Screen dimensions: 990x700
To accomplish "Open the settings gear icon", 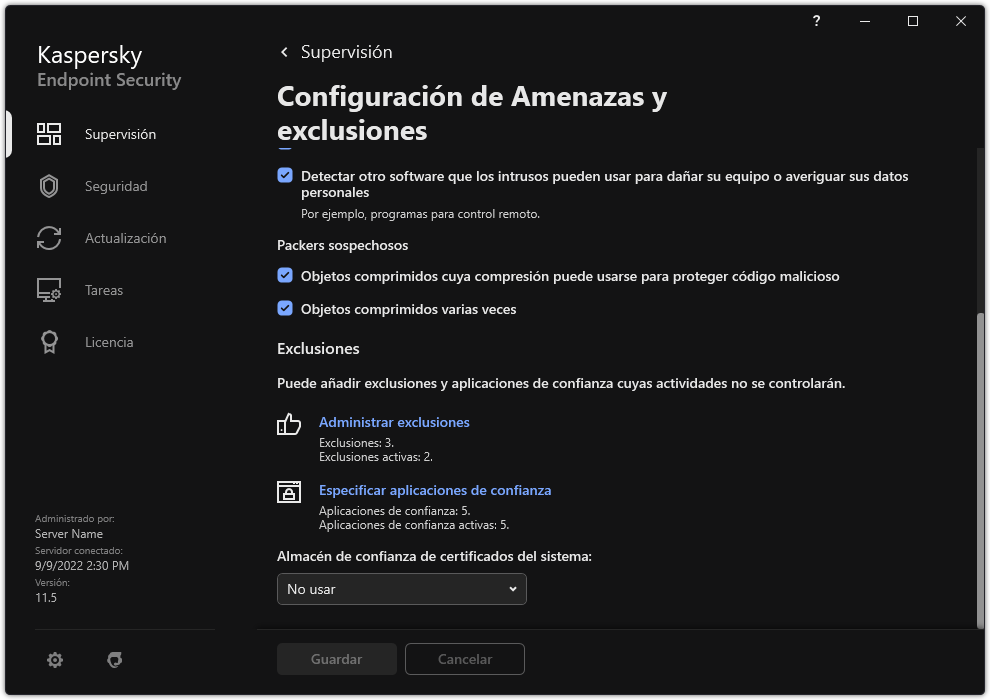I will (55, 660).
